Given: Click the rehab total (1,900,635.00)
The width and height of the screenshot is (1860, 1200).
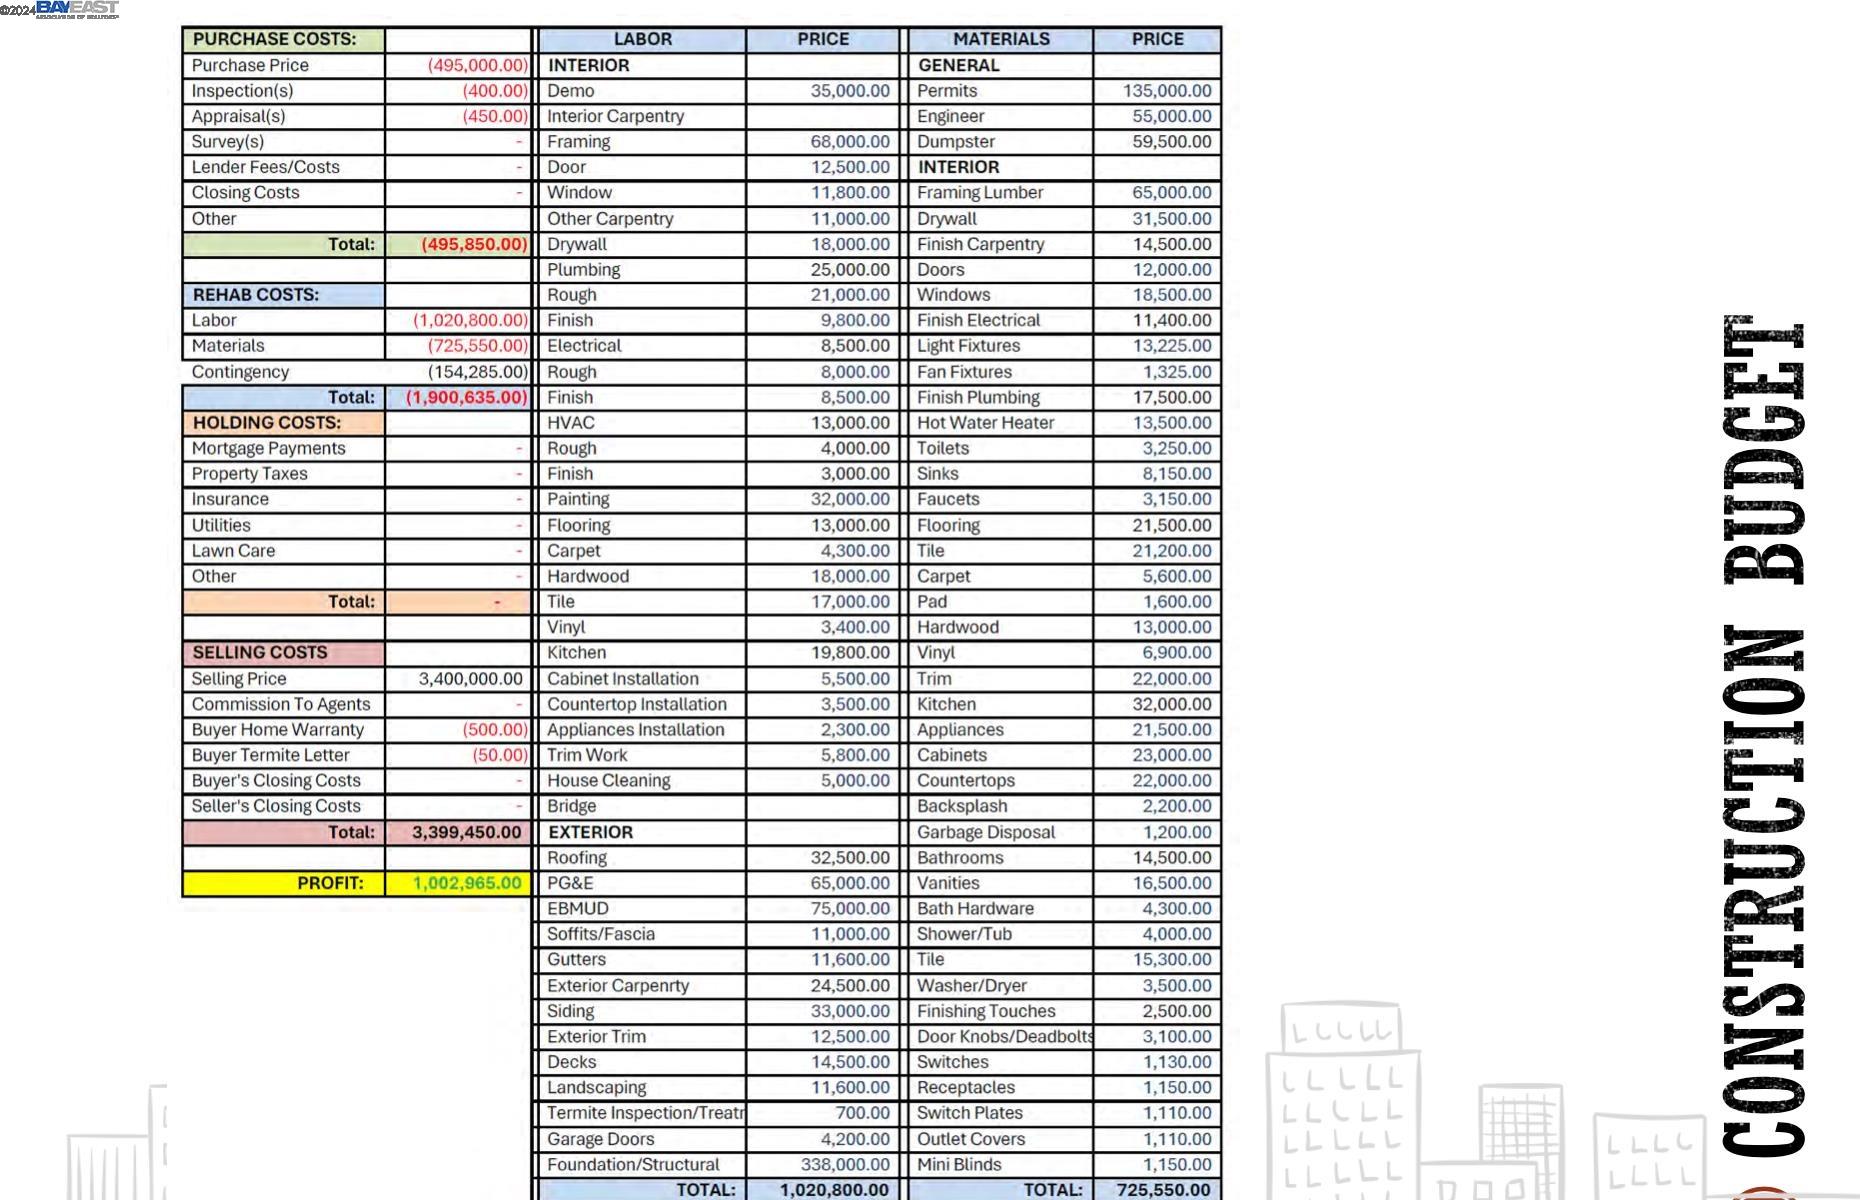Looking at the screenshot, I should 466,397.
